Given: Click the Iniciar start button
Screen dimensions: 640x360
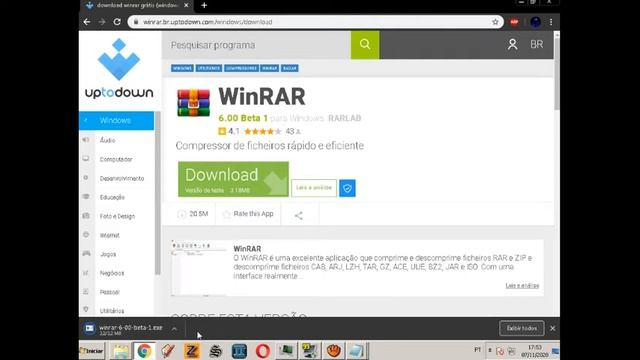Looking at the screenshot, I should tap(92, 351).
